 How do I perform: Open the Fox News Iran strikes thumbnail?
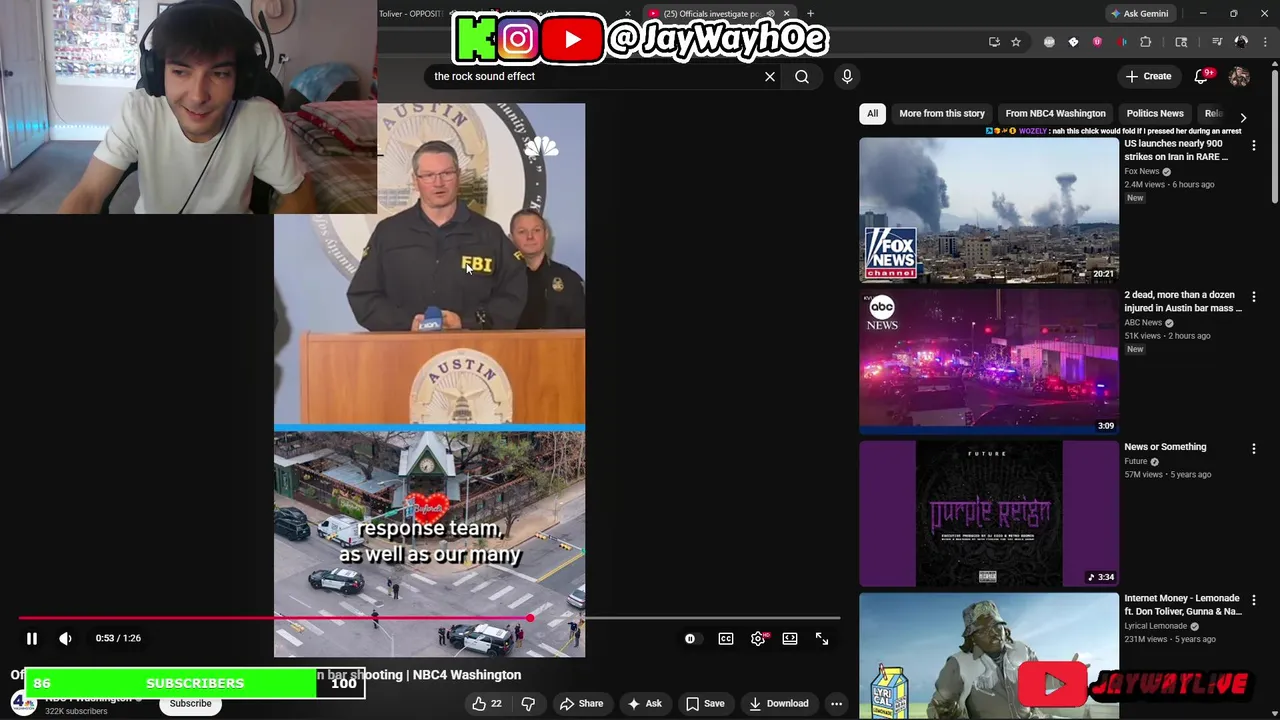[989, 210]
